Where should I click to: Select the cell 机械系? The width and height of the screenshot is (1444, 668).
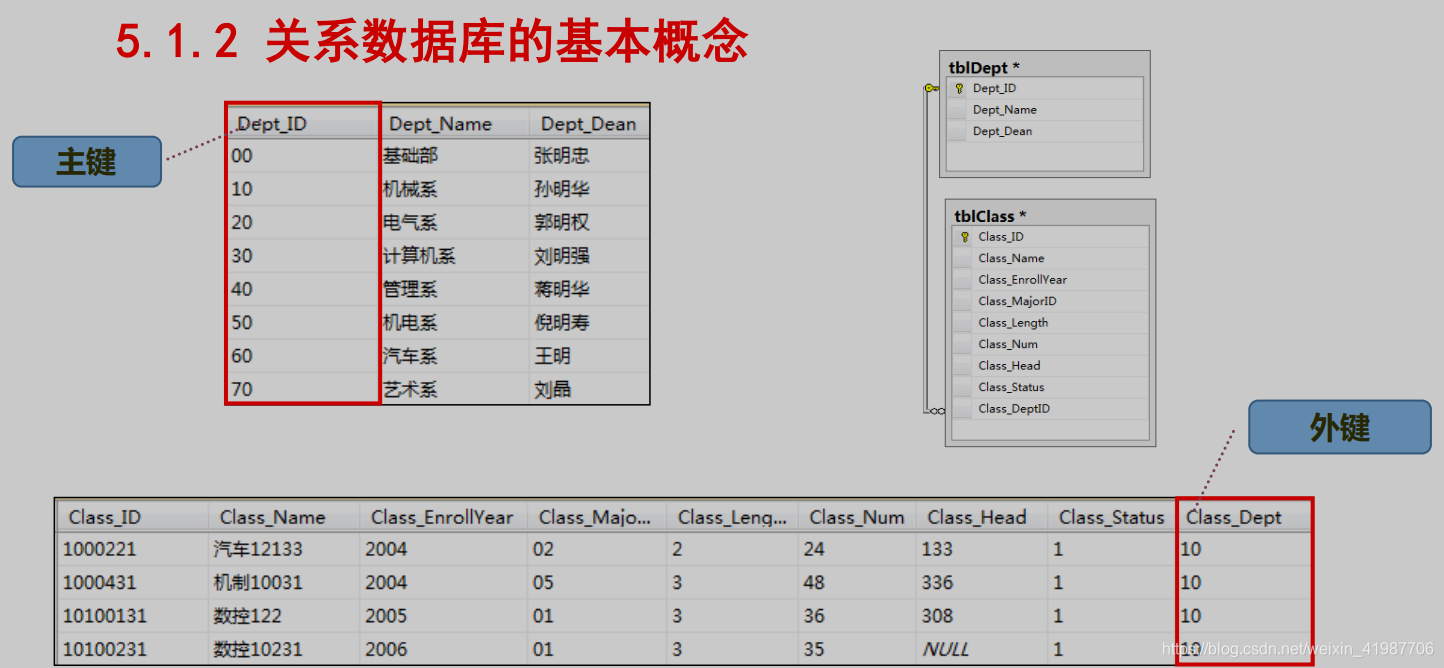pyautogui.click(x=455, y=189)
